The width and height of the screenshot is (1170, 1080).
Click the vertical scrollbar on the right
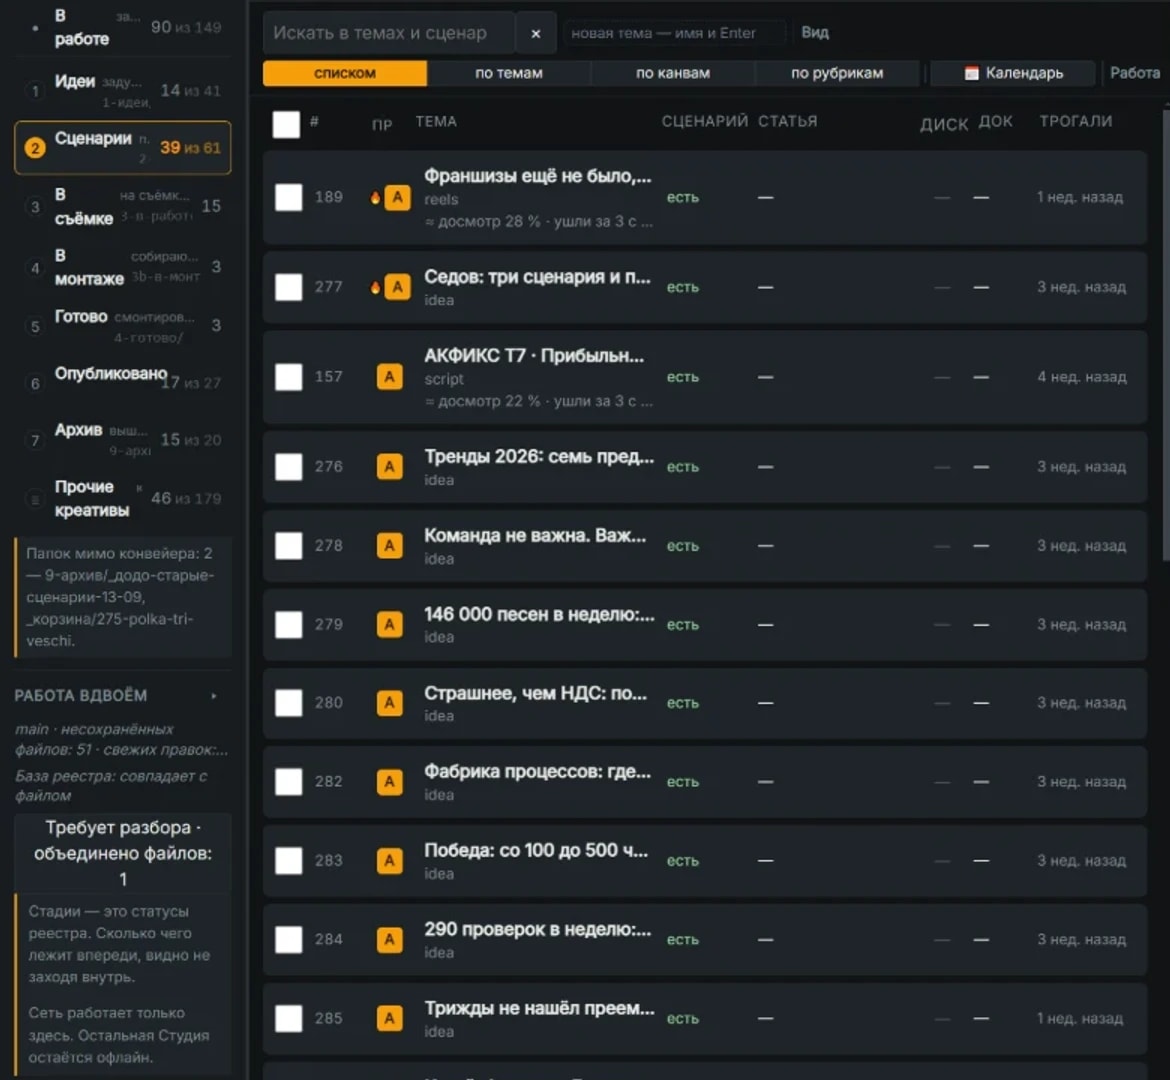(1166, 336)
